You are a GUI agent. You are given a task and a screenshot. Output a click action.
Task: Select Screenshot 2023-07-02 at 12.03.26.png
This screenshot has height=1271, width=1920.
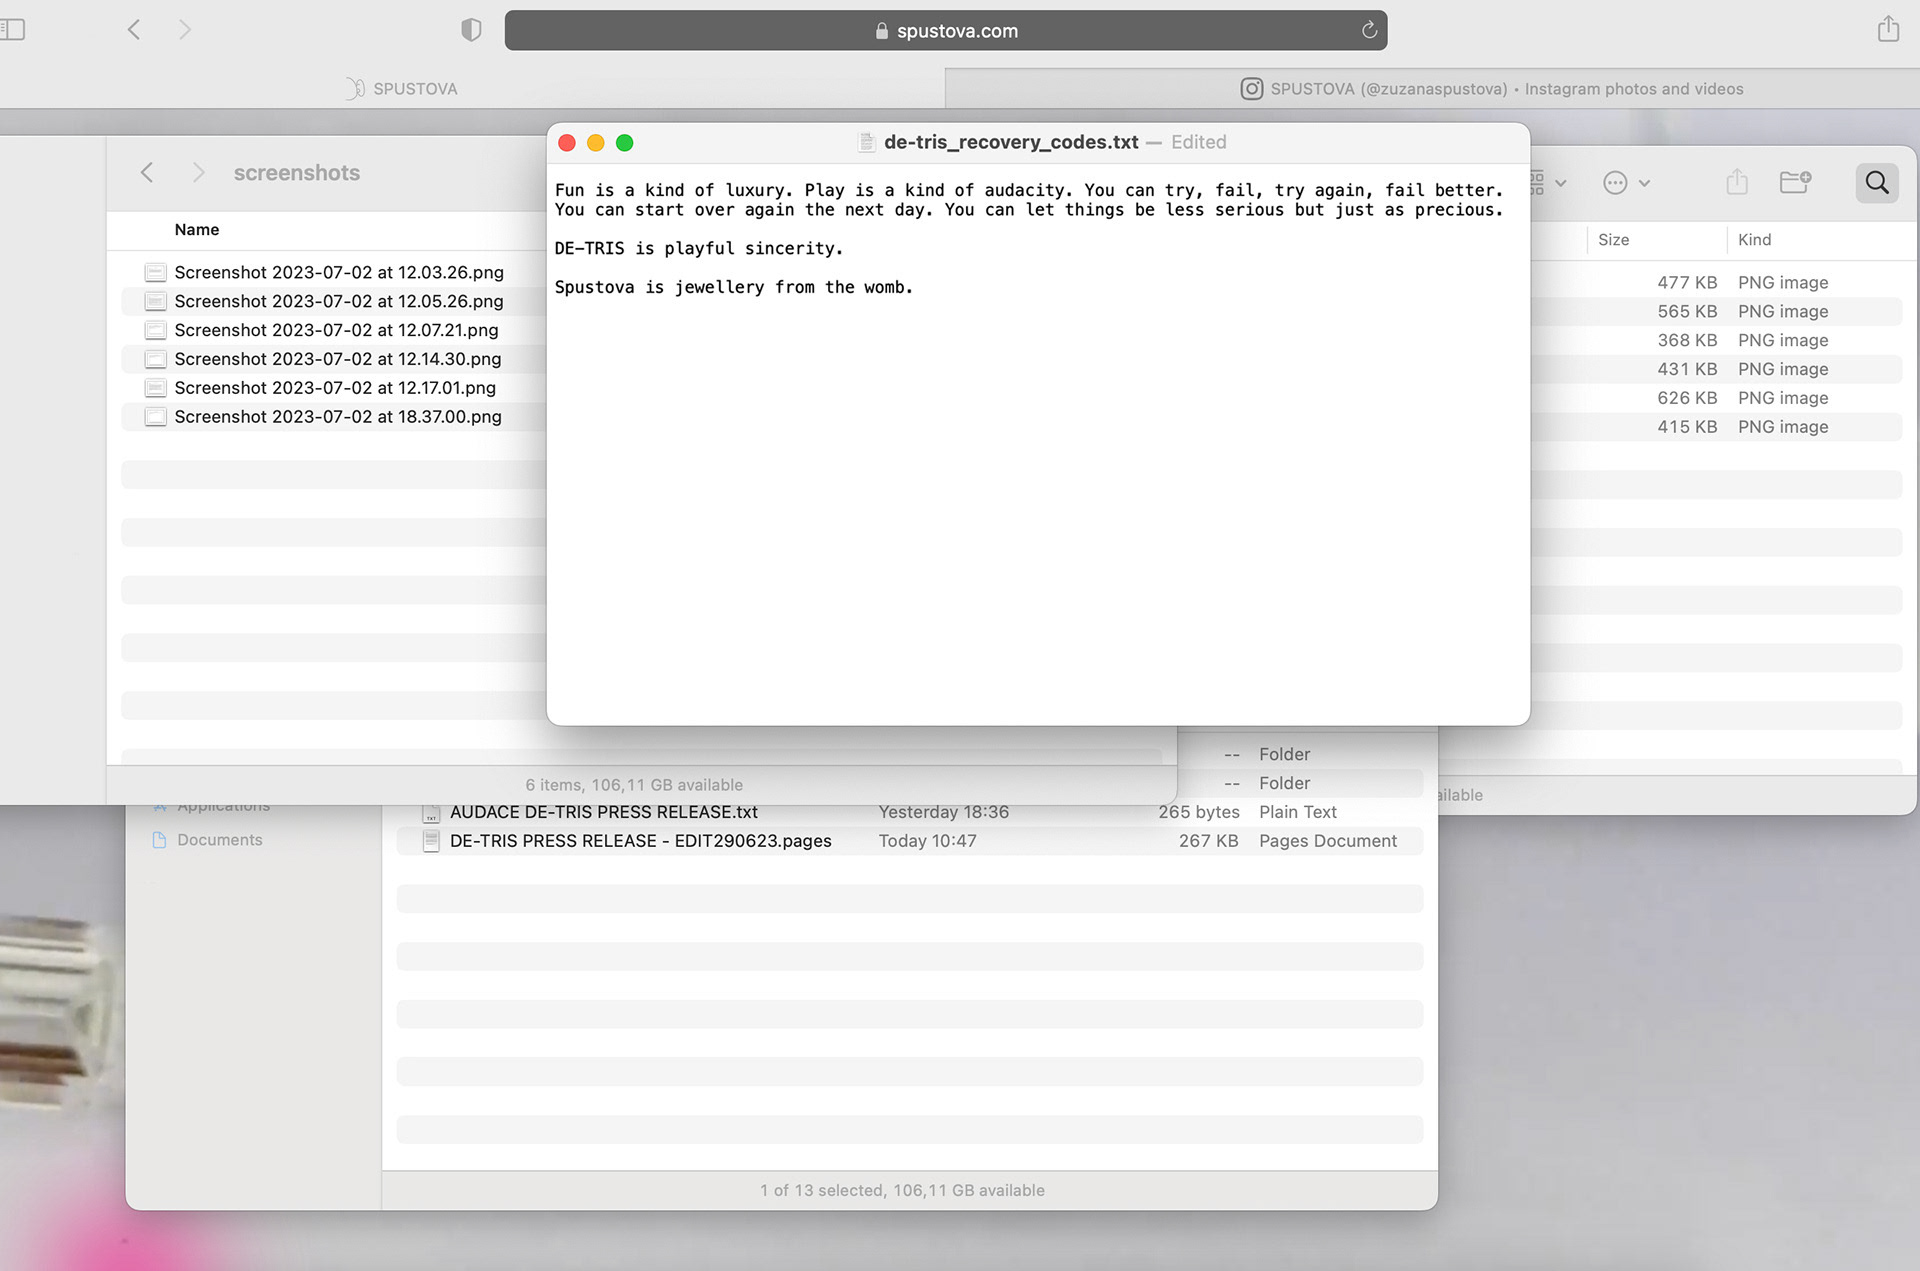click(338, 272)
